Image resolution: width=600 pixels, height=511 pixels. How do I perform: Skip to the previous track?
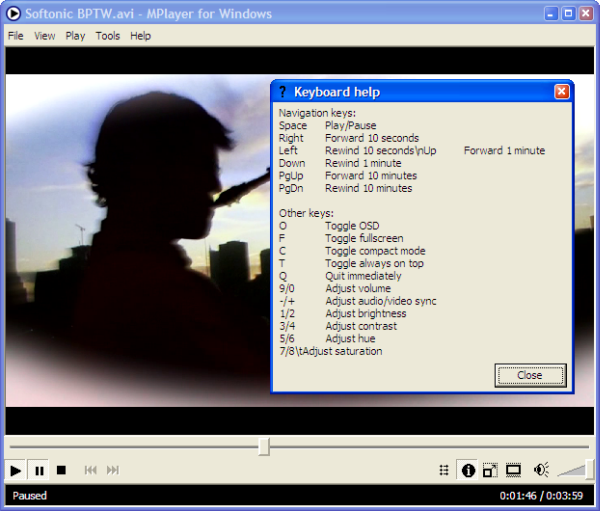(91, 470)
